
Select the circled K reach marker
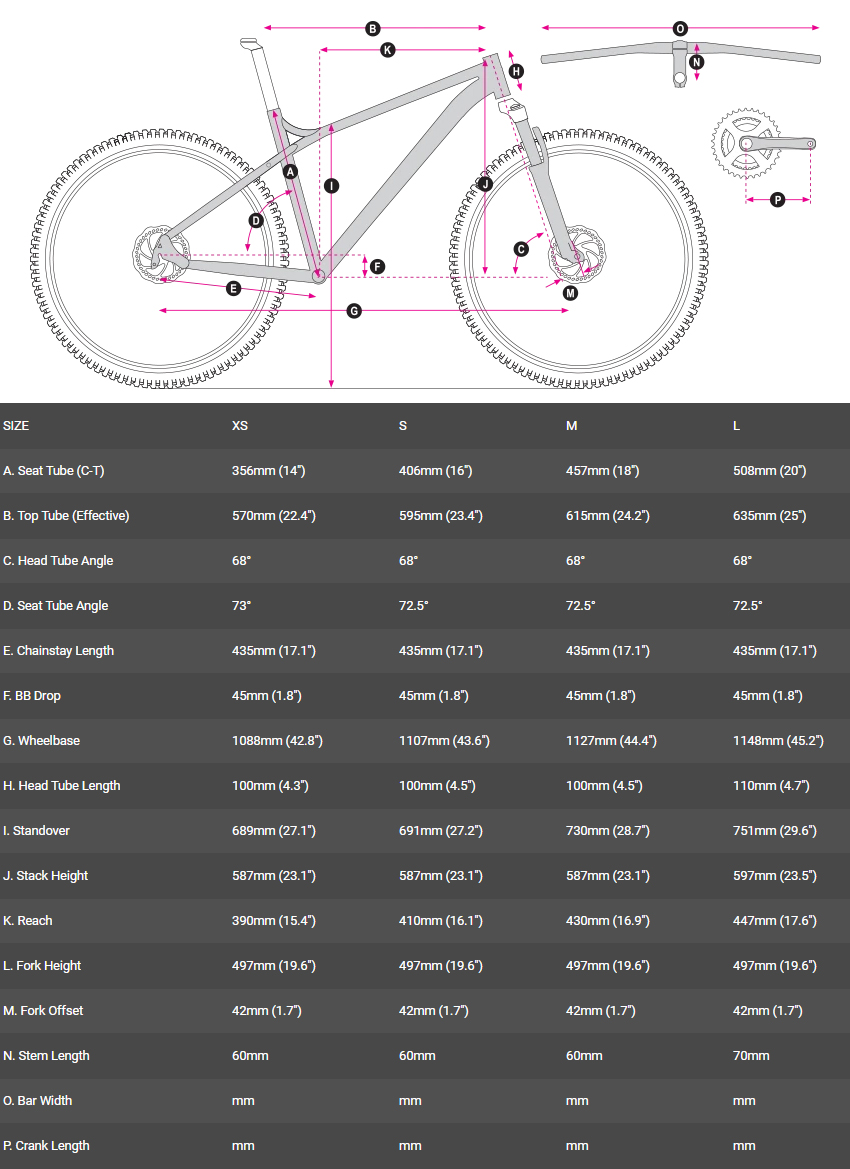point(388,49)
